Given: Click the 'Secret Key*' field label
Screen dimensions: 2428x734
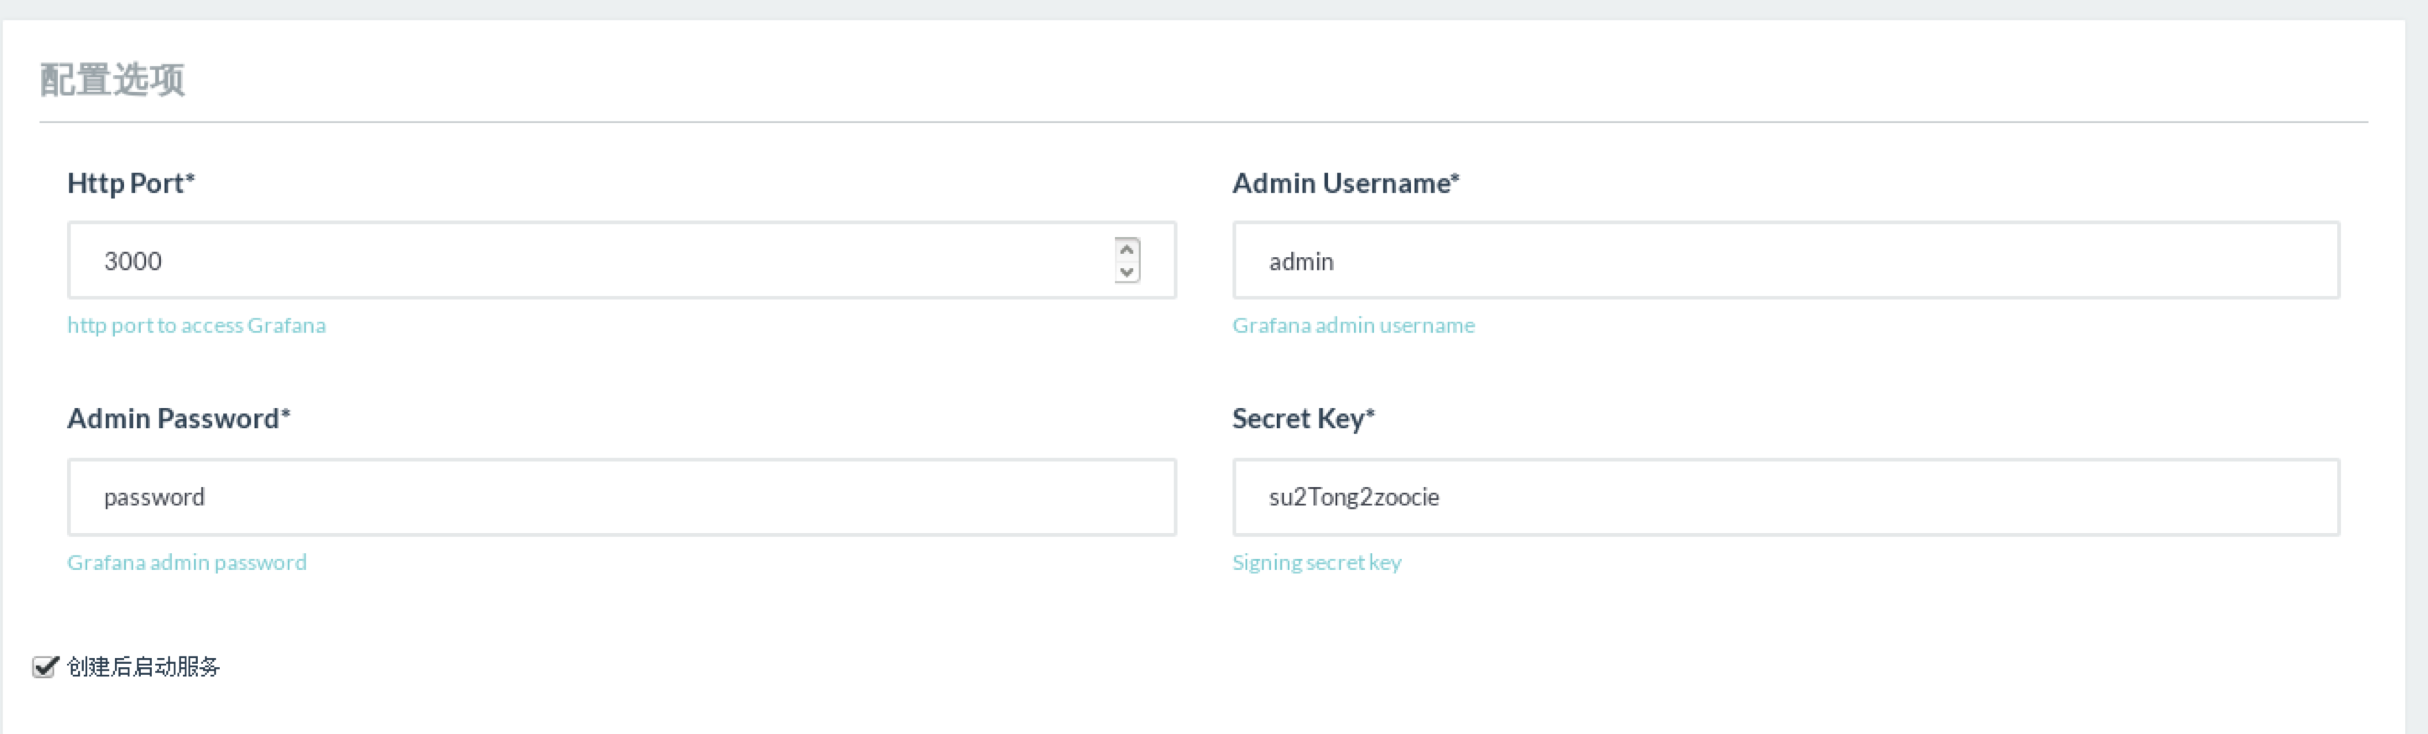Looking at the screenshot, I should pos(1303,418).
